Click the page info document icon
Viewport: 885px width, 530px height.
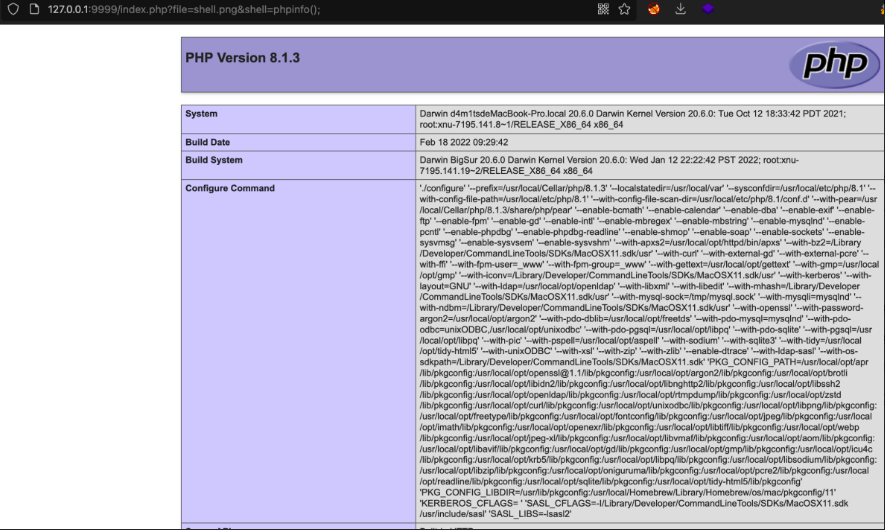[34, 9]
